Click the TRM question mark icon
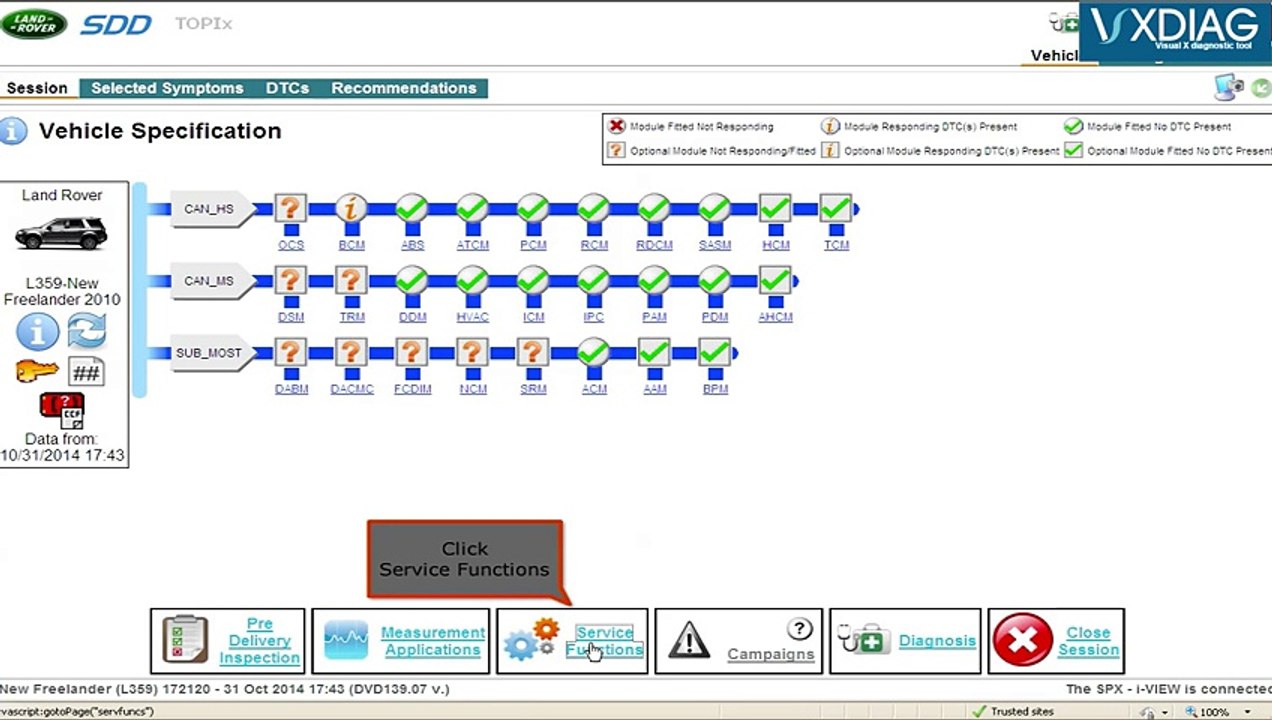The width and height of the screenshot is (1272, 720). point(351,281)
